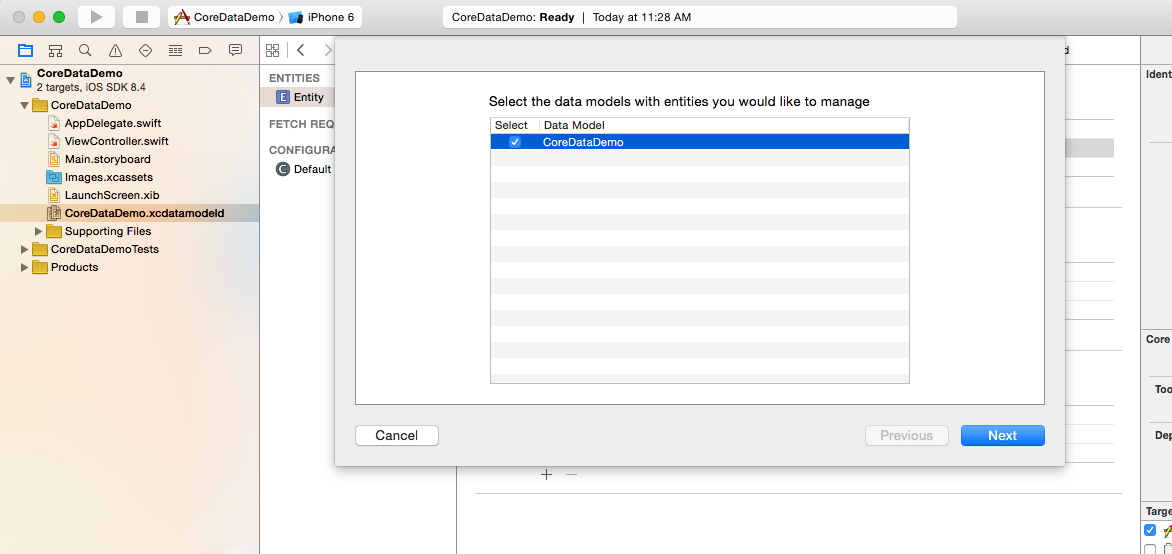Open LaunchScreen.xib file

pyautogui.click(x=112, y=195)
